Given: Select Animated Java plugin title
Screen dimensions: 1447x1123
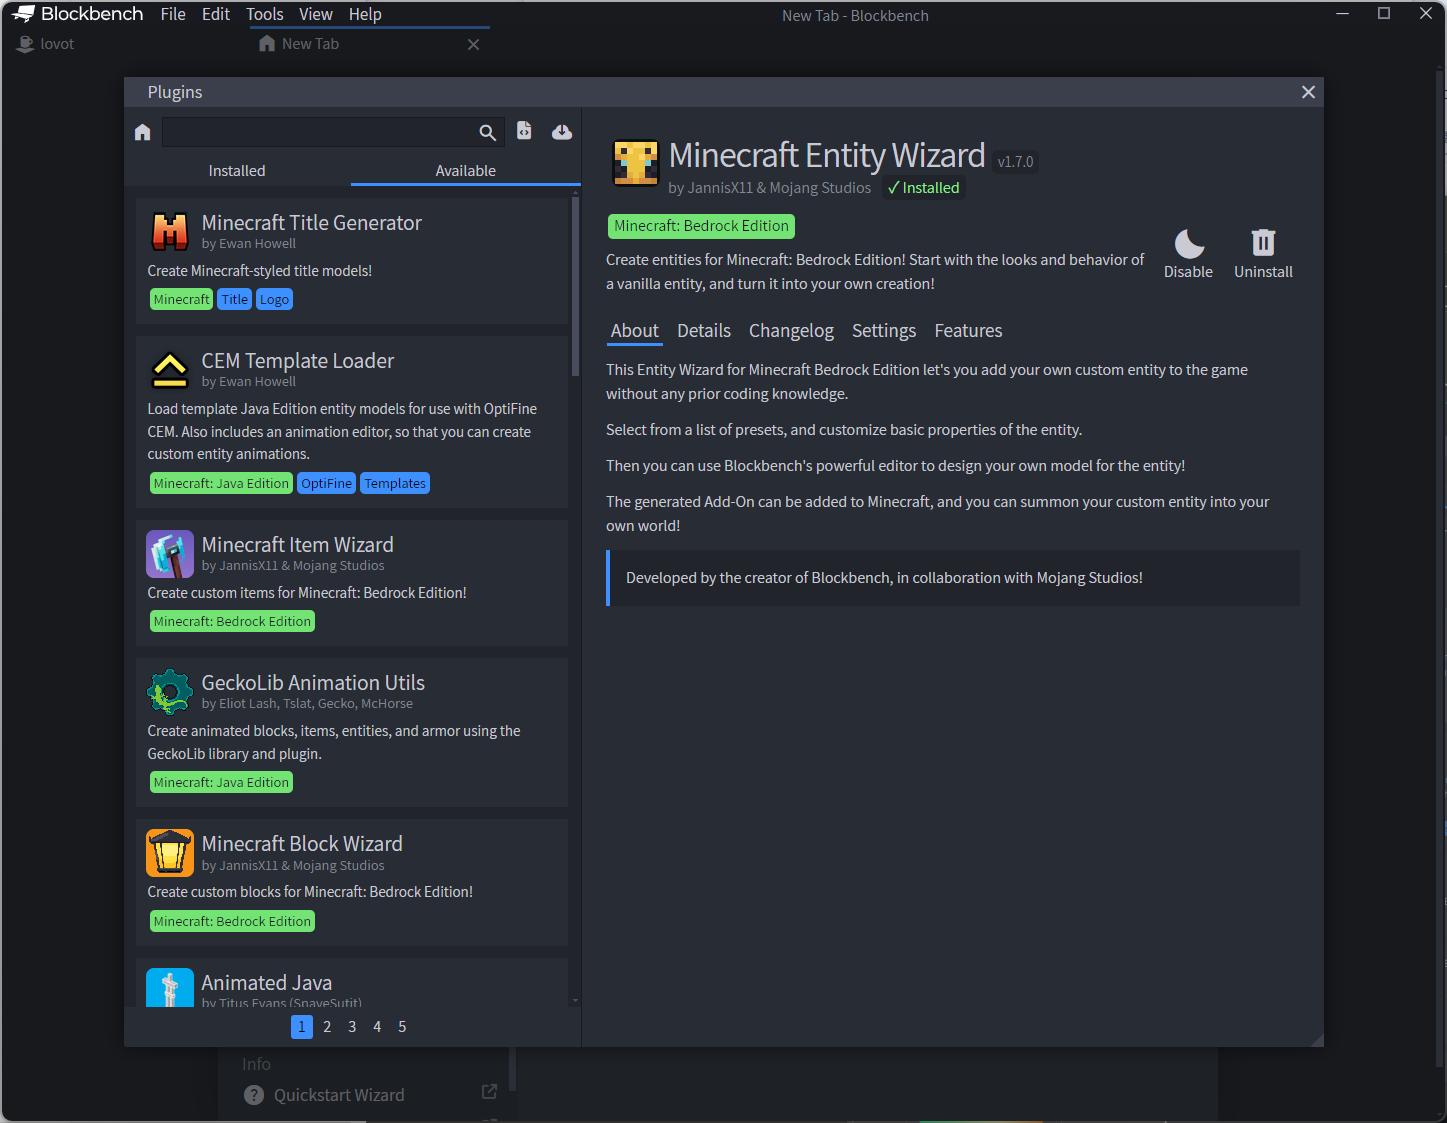Looking at the screenshot, I should (266, 983).
